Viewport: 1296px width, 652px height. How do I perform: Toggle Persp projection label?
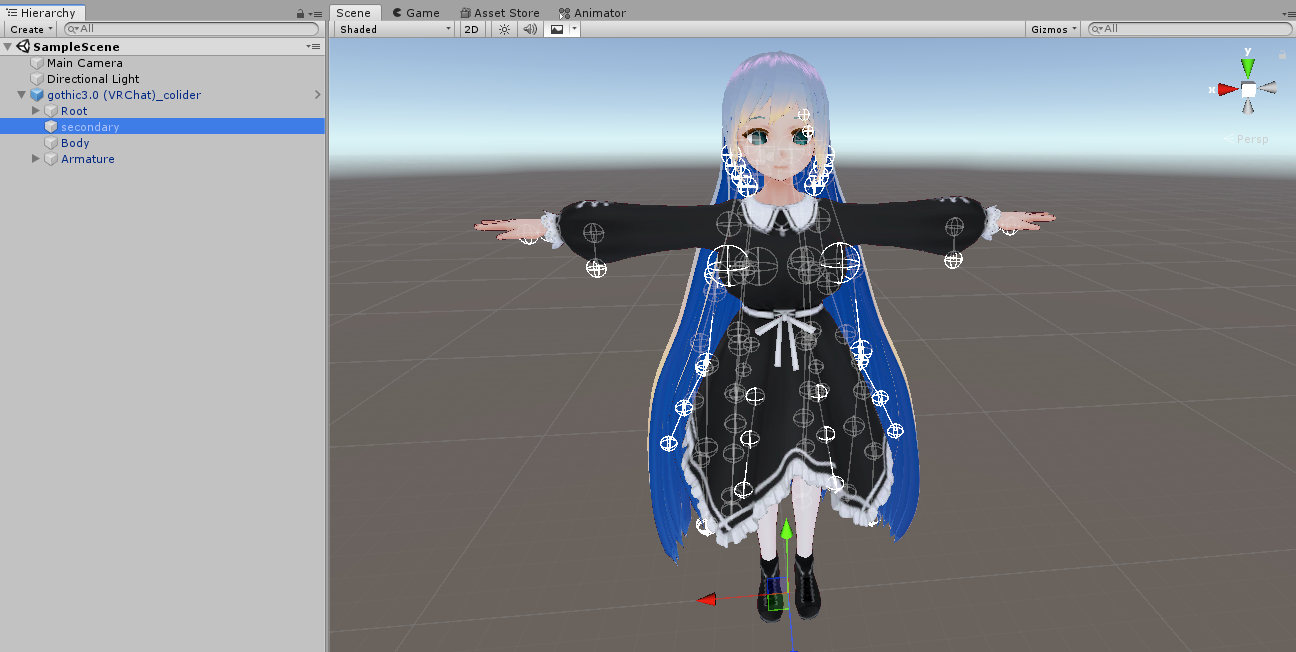1246,139
